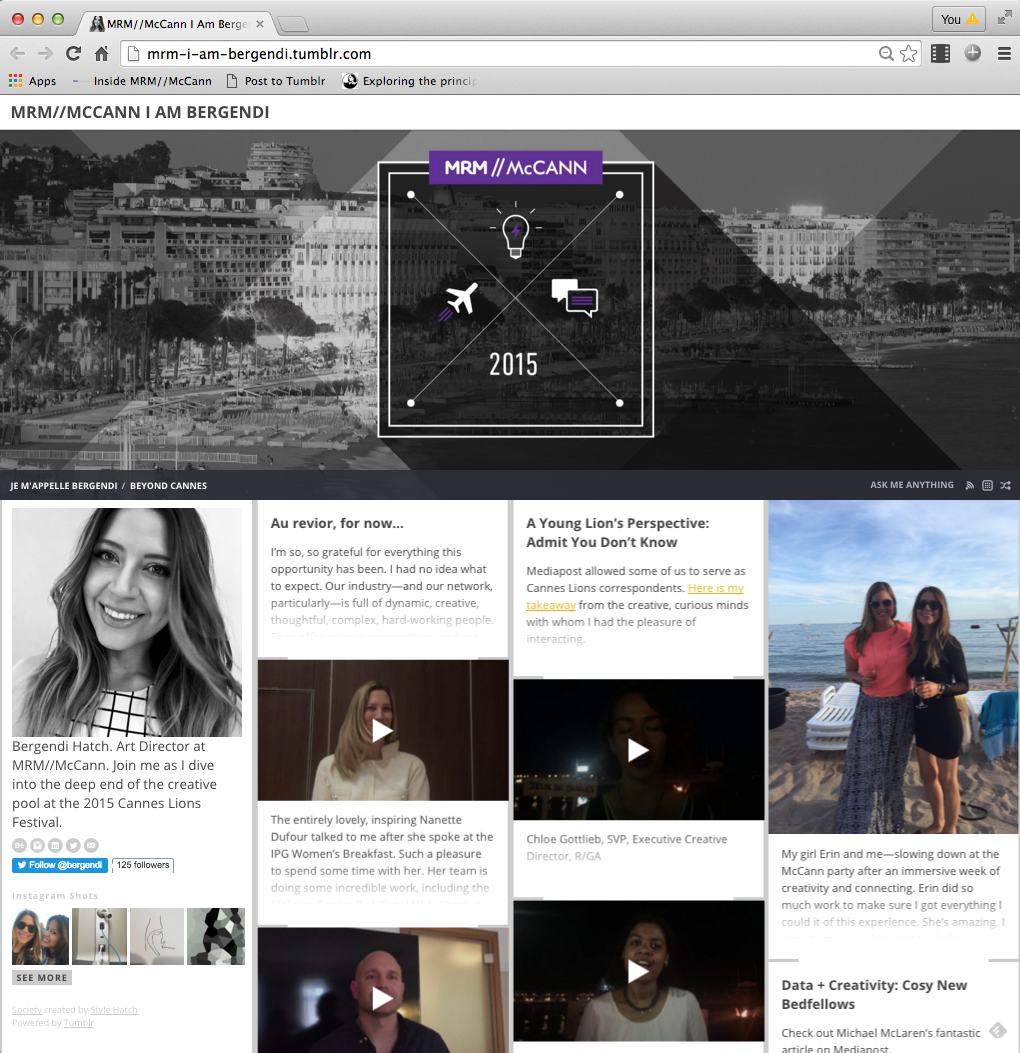Open the Behance social icon
Viewport: 1020px width, 1053px height.
coord(19,845)
